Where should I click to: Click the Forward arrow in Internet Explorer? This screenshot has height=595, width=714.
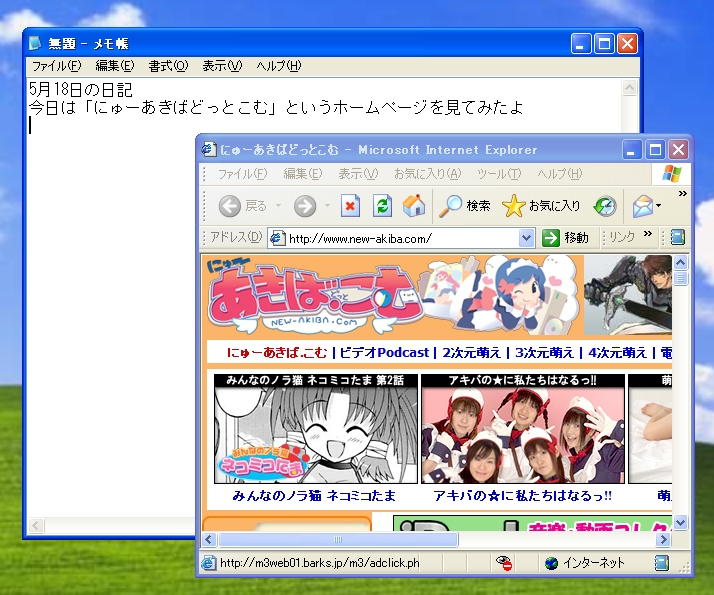[305, 206]
